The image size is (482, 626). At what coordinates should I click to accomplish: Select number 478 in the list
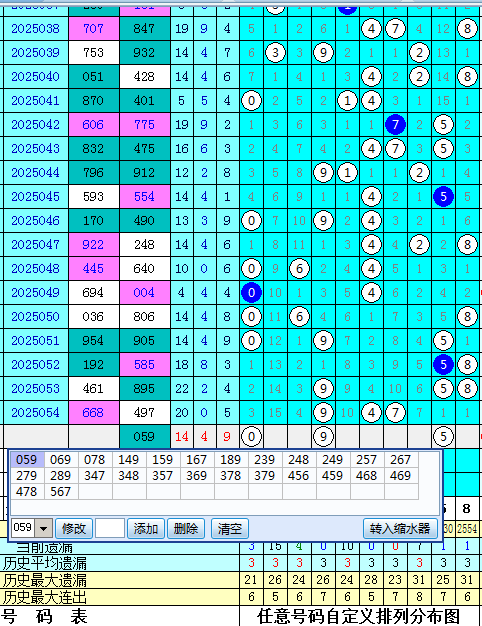[x=27, y=491]
